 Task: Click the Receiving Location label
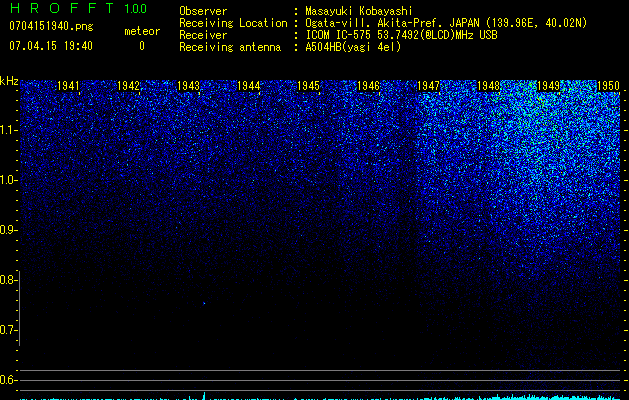[x=233, y=23]
